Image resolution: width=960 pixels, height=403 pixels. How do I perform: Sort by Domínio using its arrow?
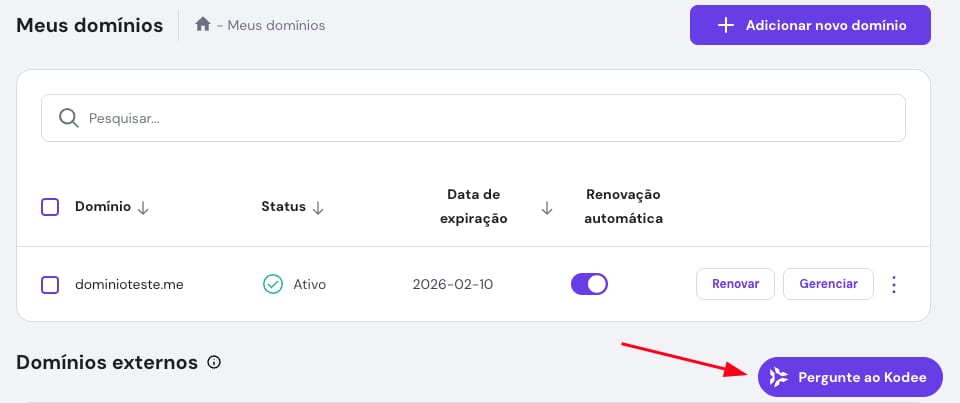pos(143,207)
